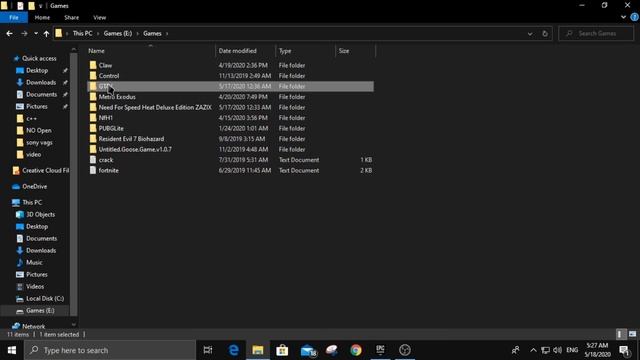640x360 pixels.
Task: Show hidden system tray icons
Action: click(x=533, y=350)
